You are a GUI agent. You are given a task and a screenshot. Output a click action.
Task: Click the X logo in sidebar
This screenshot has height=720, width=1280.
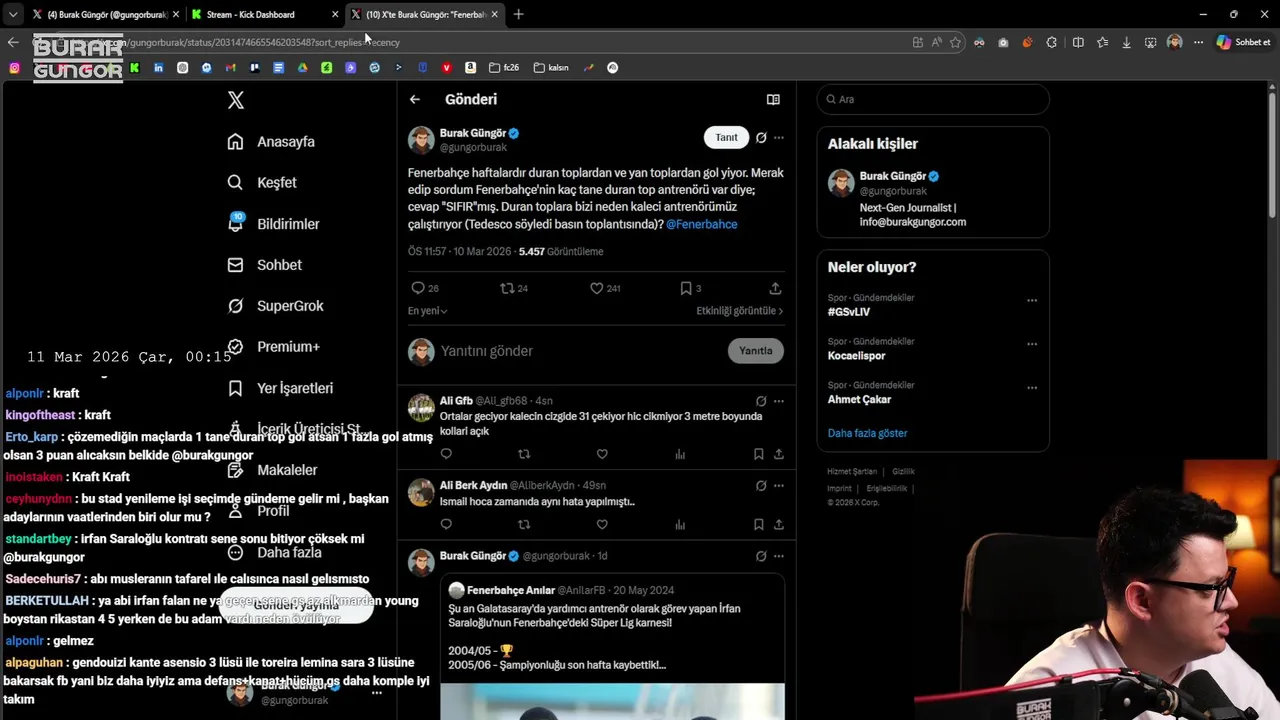[x=236, y=100]
